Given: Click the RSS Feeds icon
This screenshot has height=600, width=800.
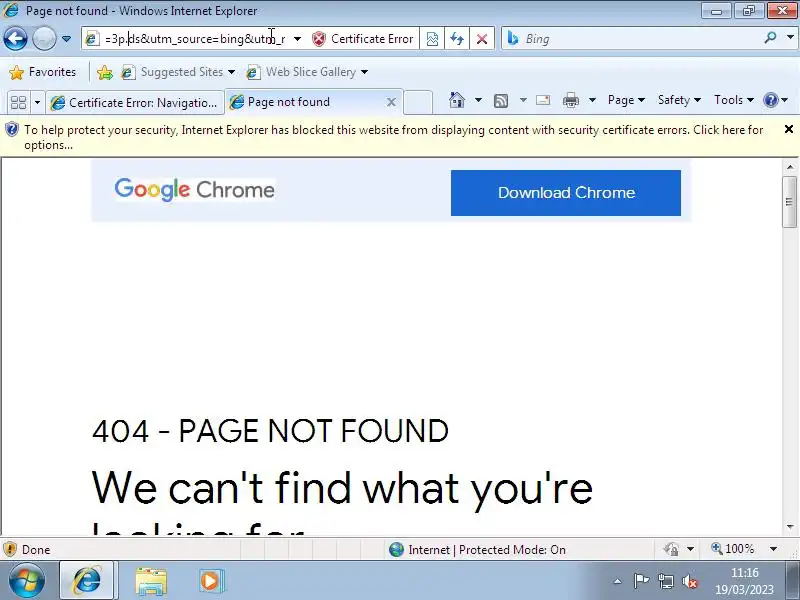Looking at the screenshot, I should [501, 101].
